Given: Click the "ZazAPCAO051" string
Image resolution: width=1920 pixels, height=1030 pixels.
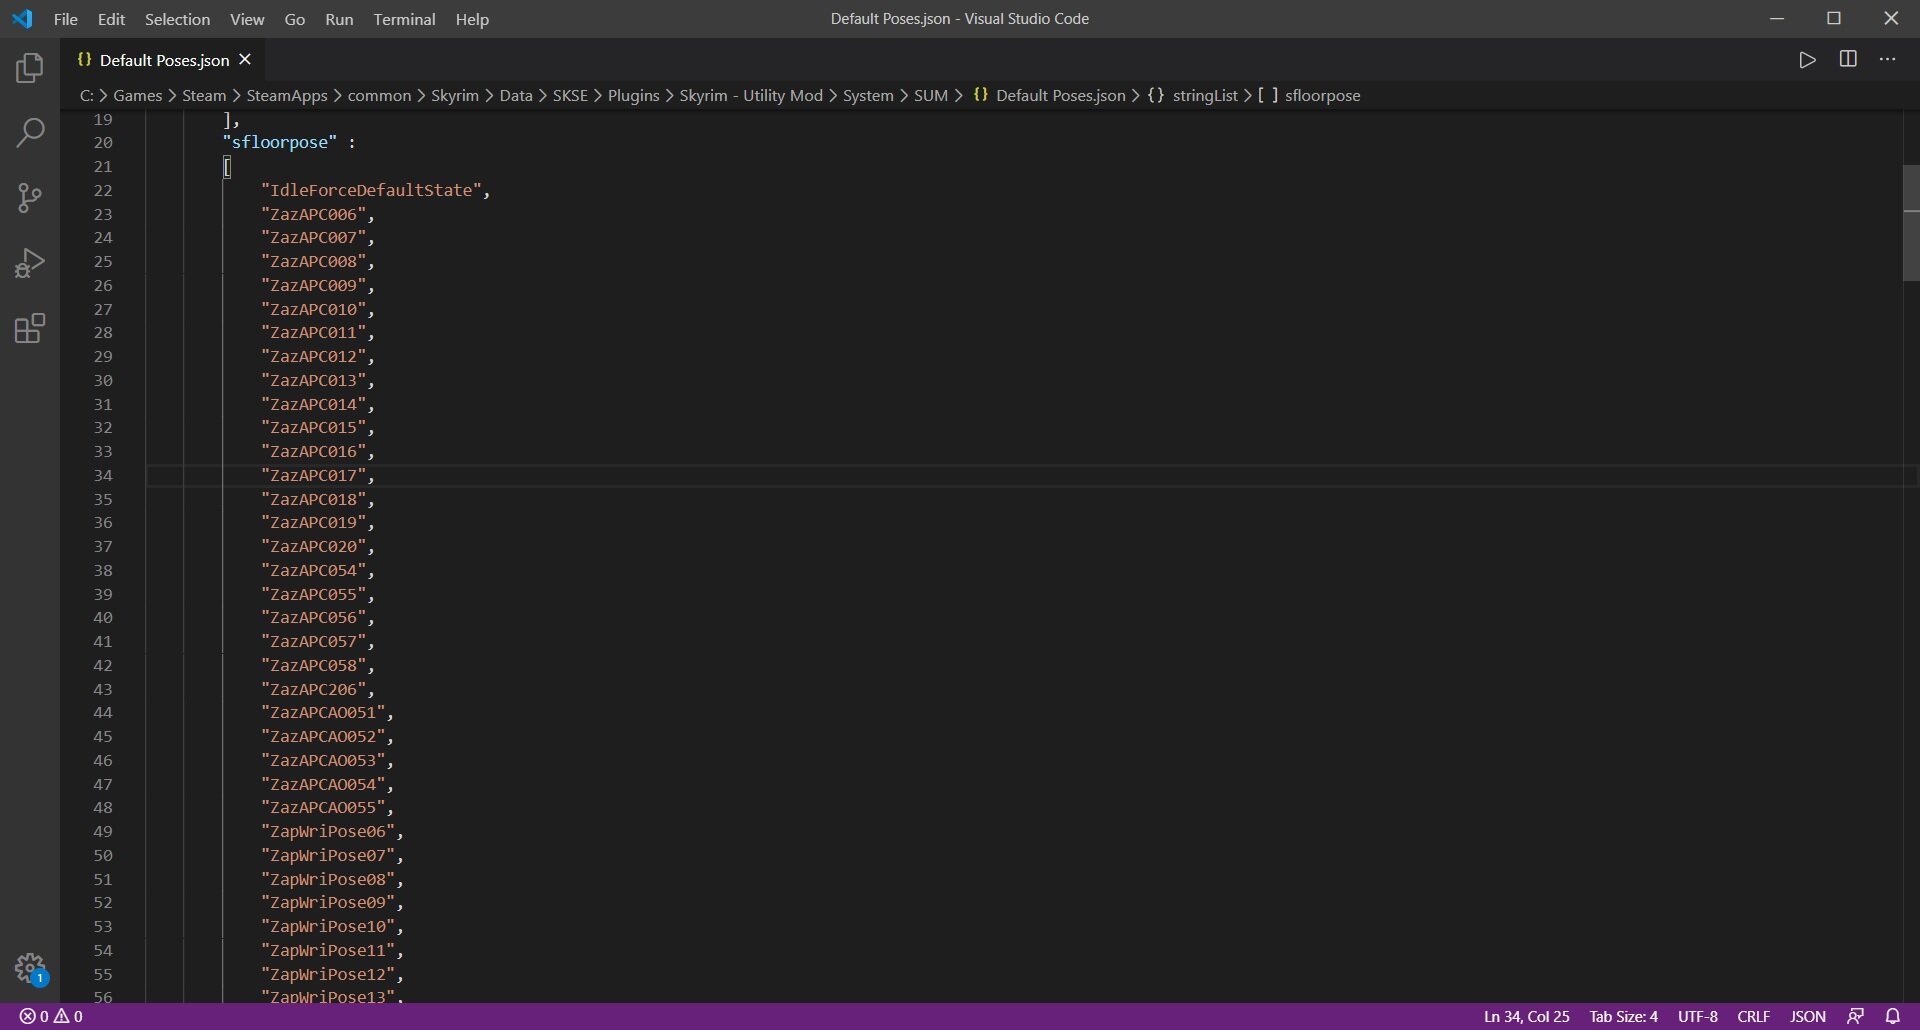Looking at the screenshot, I should (323, 712).
